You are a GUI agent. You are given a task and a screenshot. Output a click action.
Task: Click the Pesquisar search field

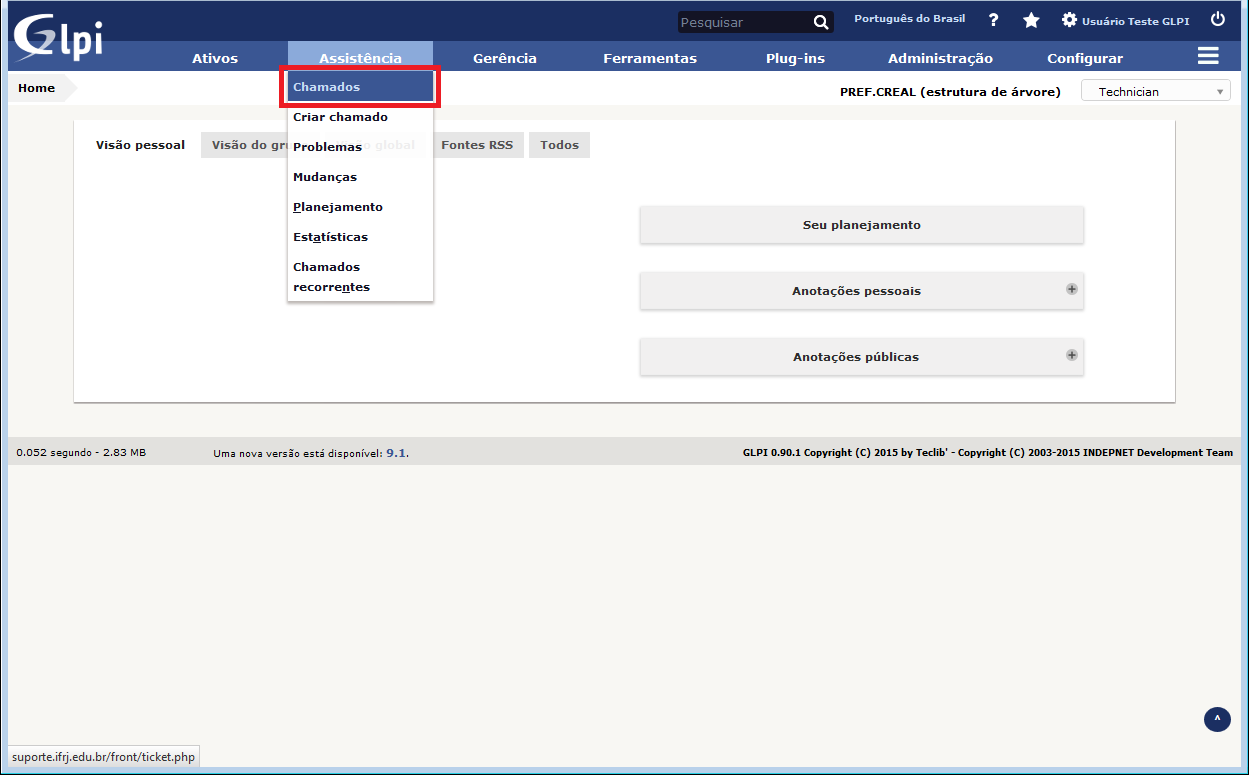(742, 22)
